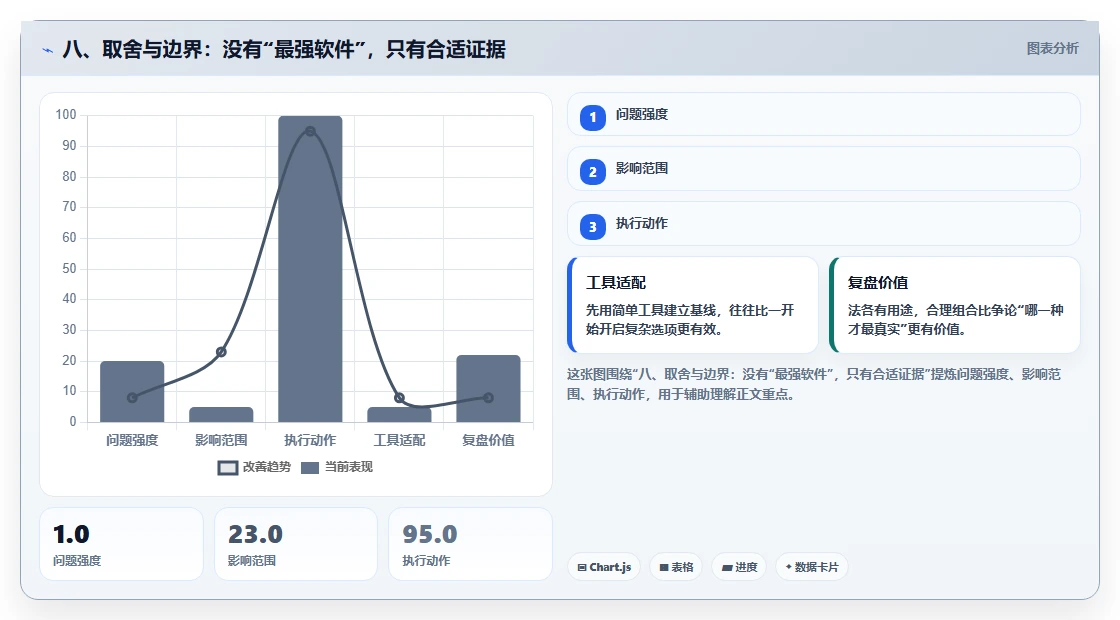Select the 影响范围 list row
Viewport: 1120px width, 620px height.
point(824,169)
